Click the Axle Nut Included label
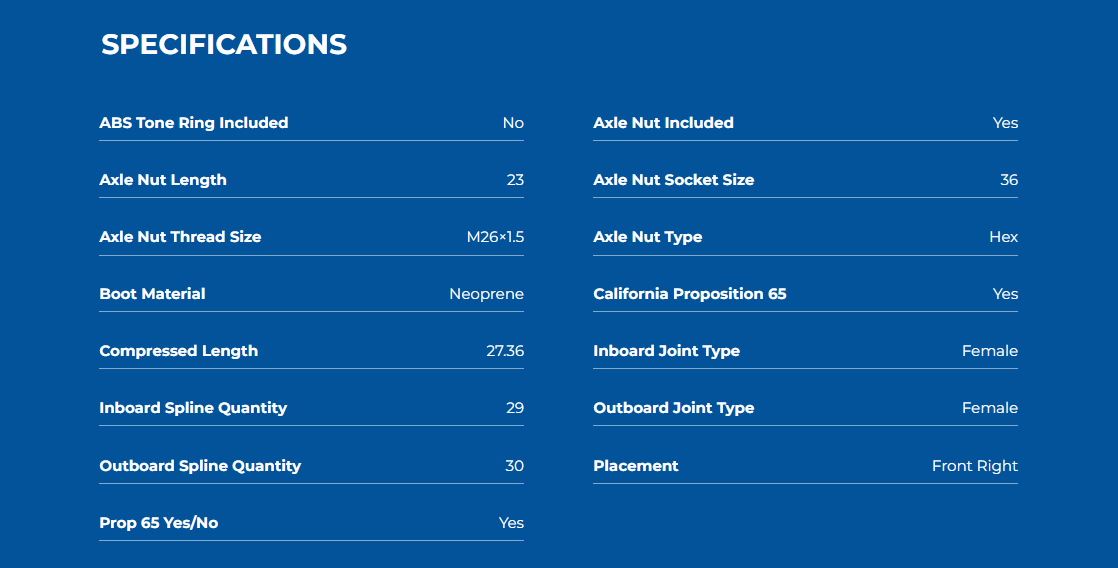The height and width of the screenshot is (568, 1118). (x=663, y=123)
